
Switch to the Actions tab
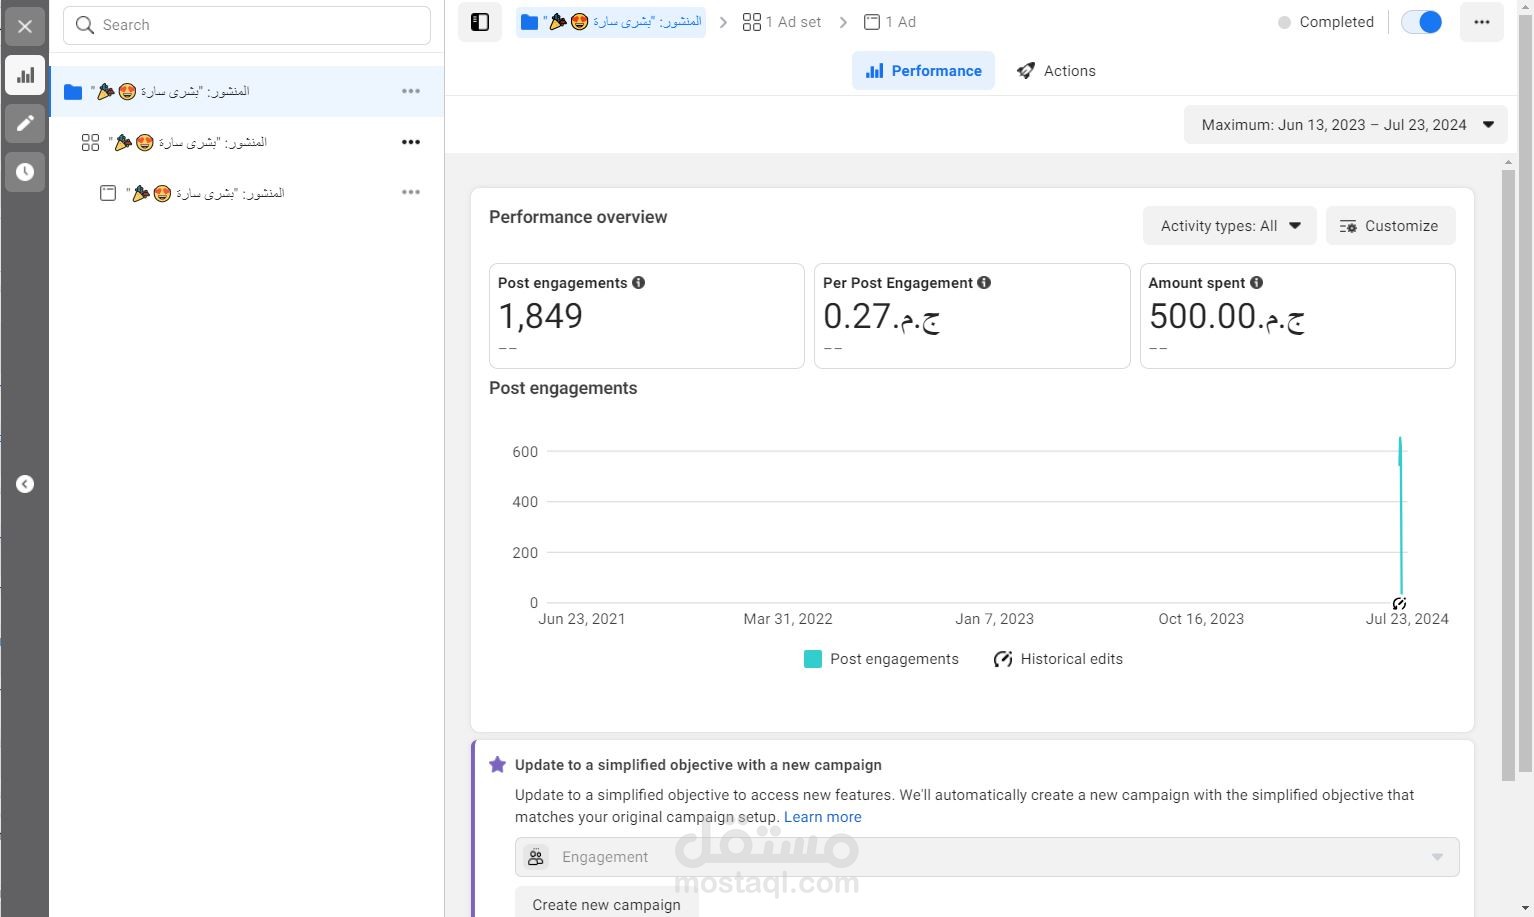pyautogui.click(x=1056, y=71)
